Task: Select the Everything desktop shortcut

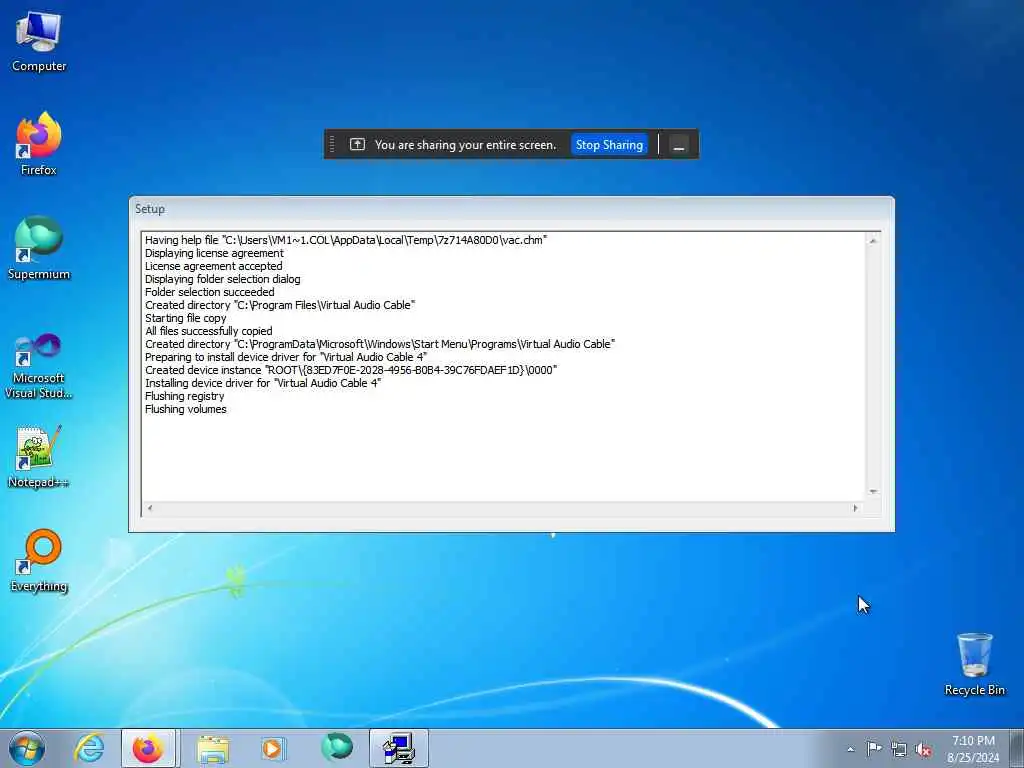Action: click(x=39, y=560)
